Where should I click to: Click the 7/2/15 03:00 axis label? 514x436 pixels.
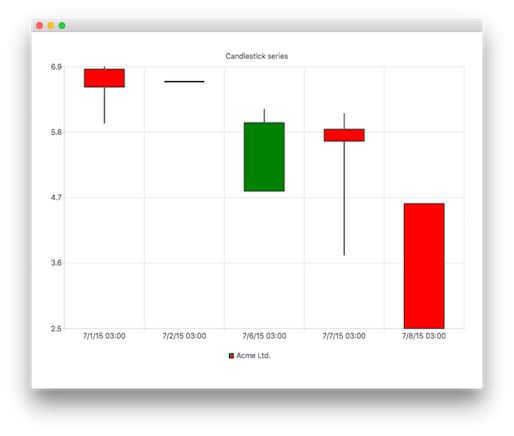[184, 336]
